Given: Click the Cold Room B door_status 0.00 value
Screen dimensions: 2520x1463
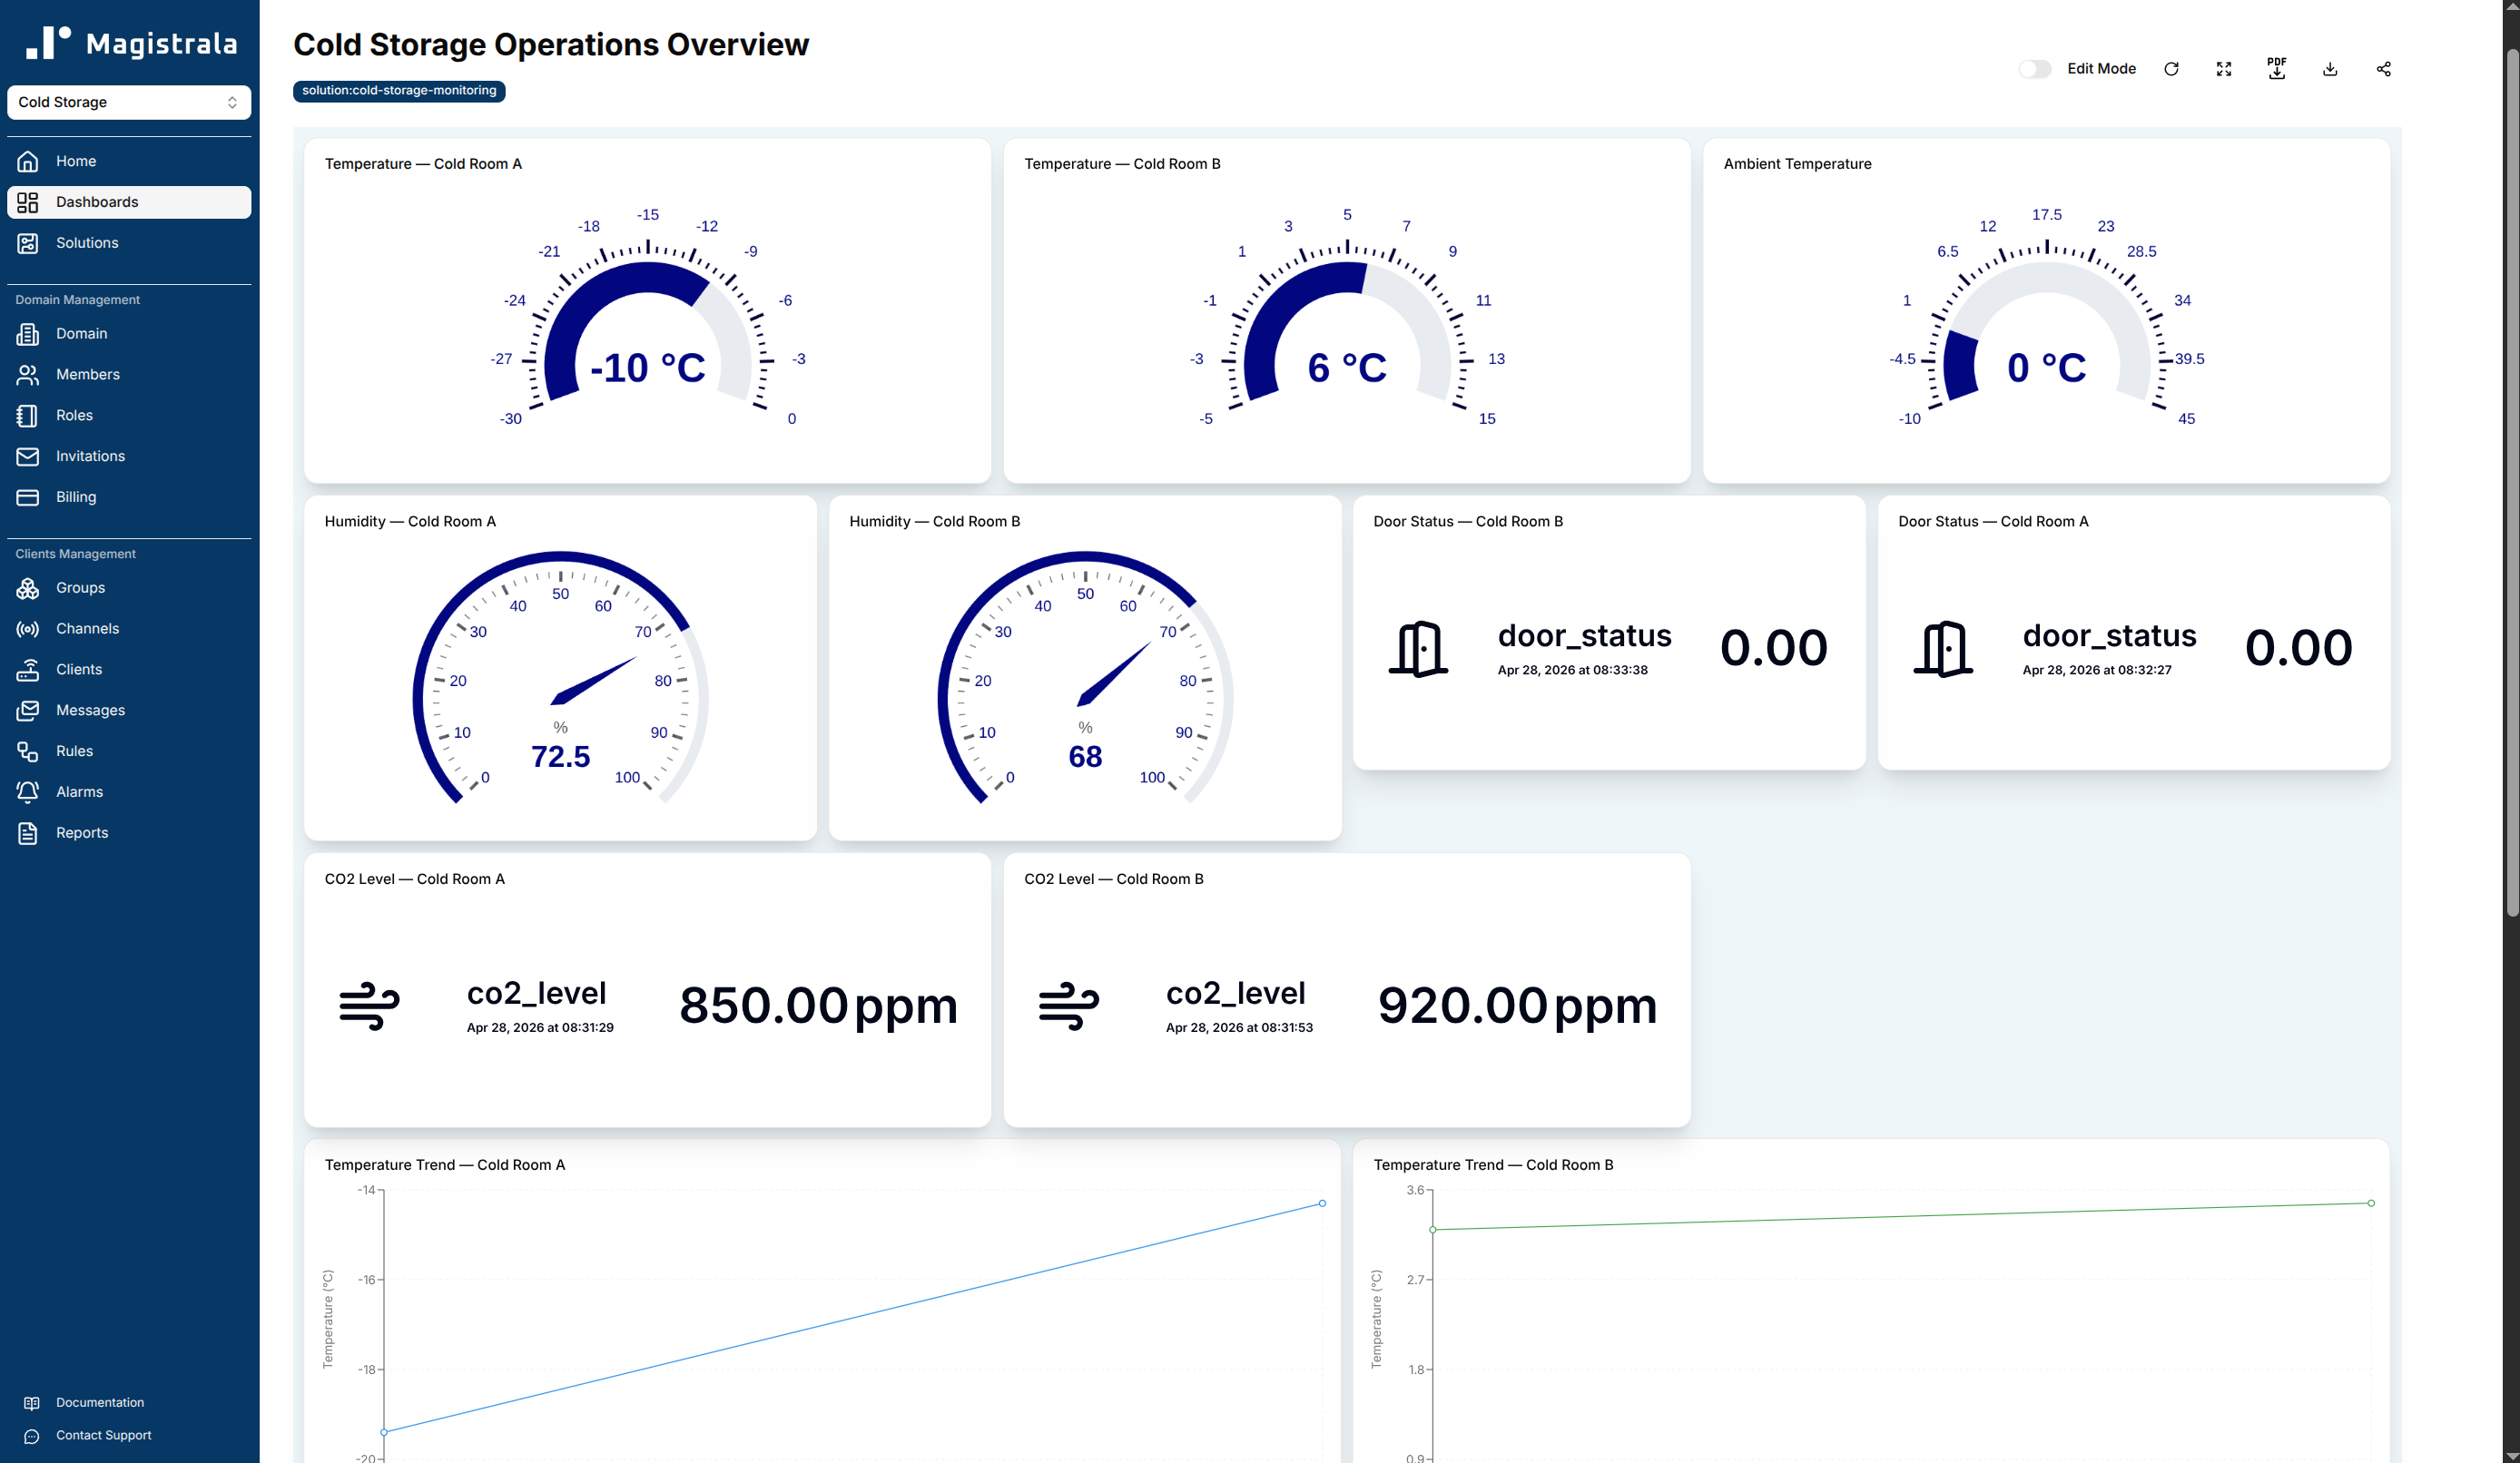Looking at the screenshot, I should (1774, 648).
